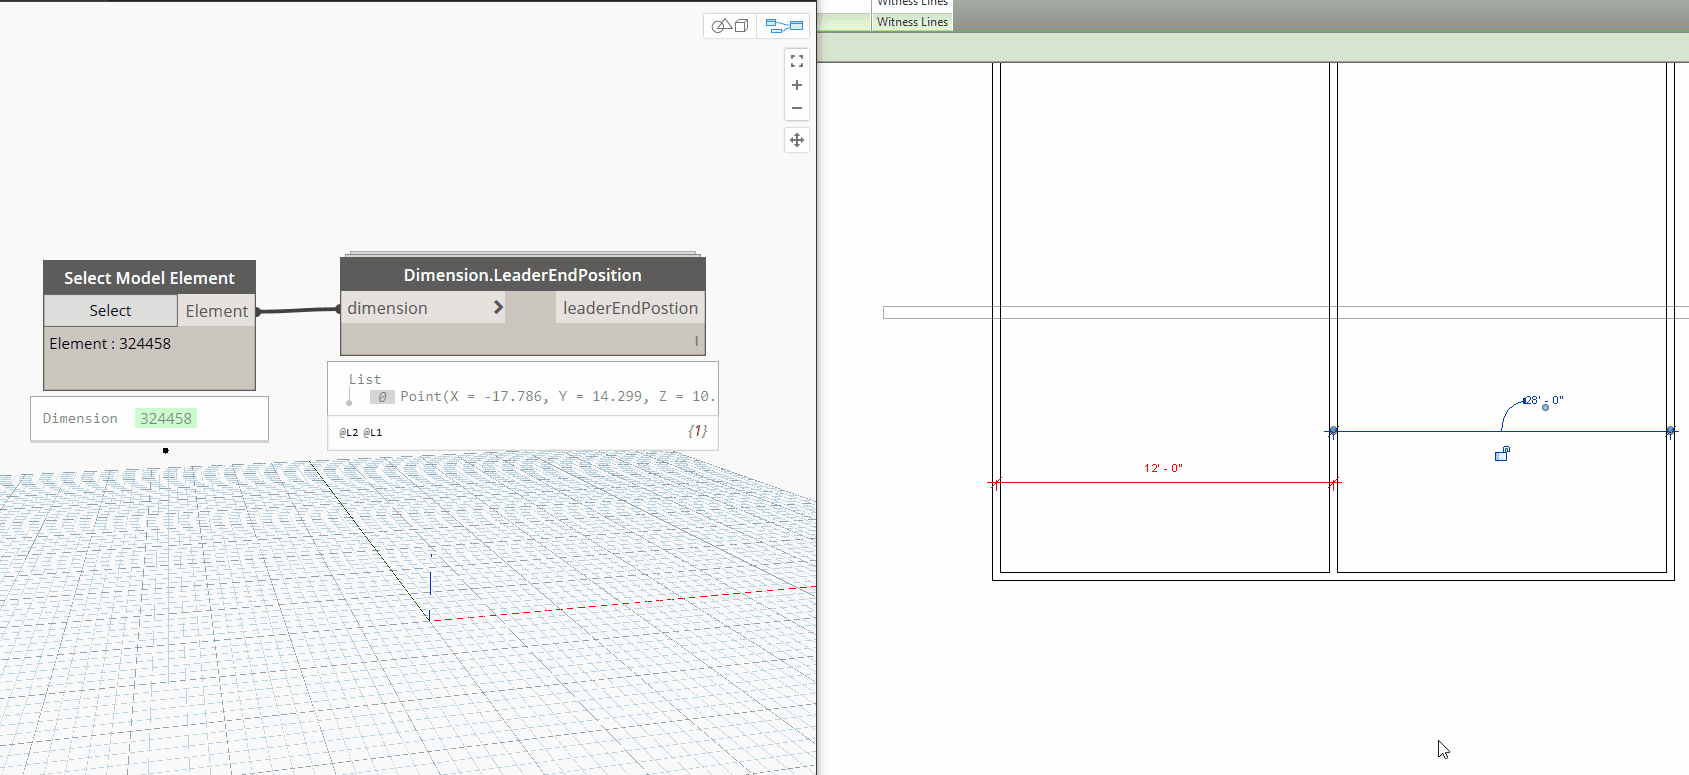Switch to the 3D geometry background preview

[x=730, y=26]
